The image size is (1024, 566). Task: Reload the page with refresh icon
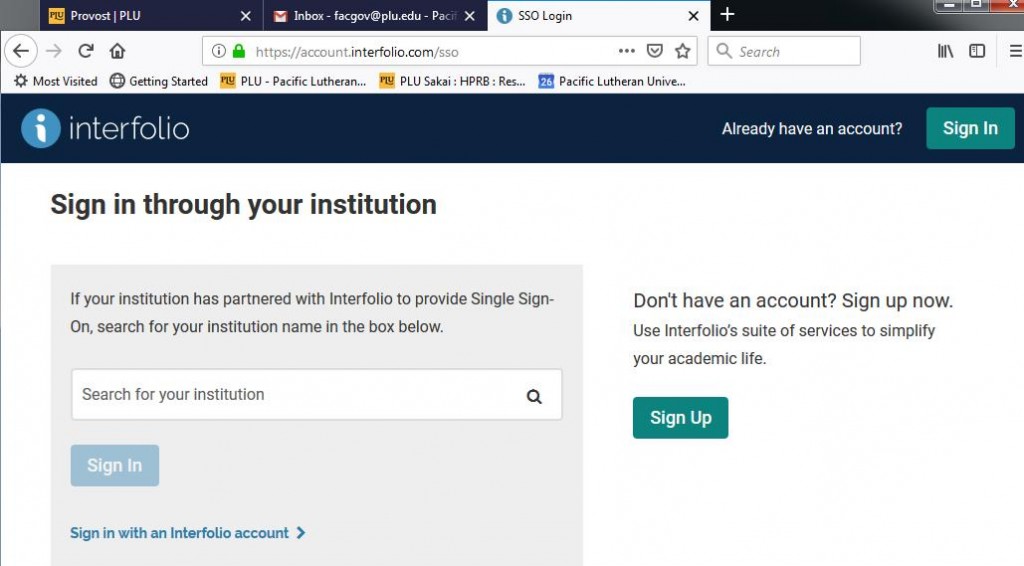(86, 51)
